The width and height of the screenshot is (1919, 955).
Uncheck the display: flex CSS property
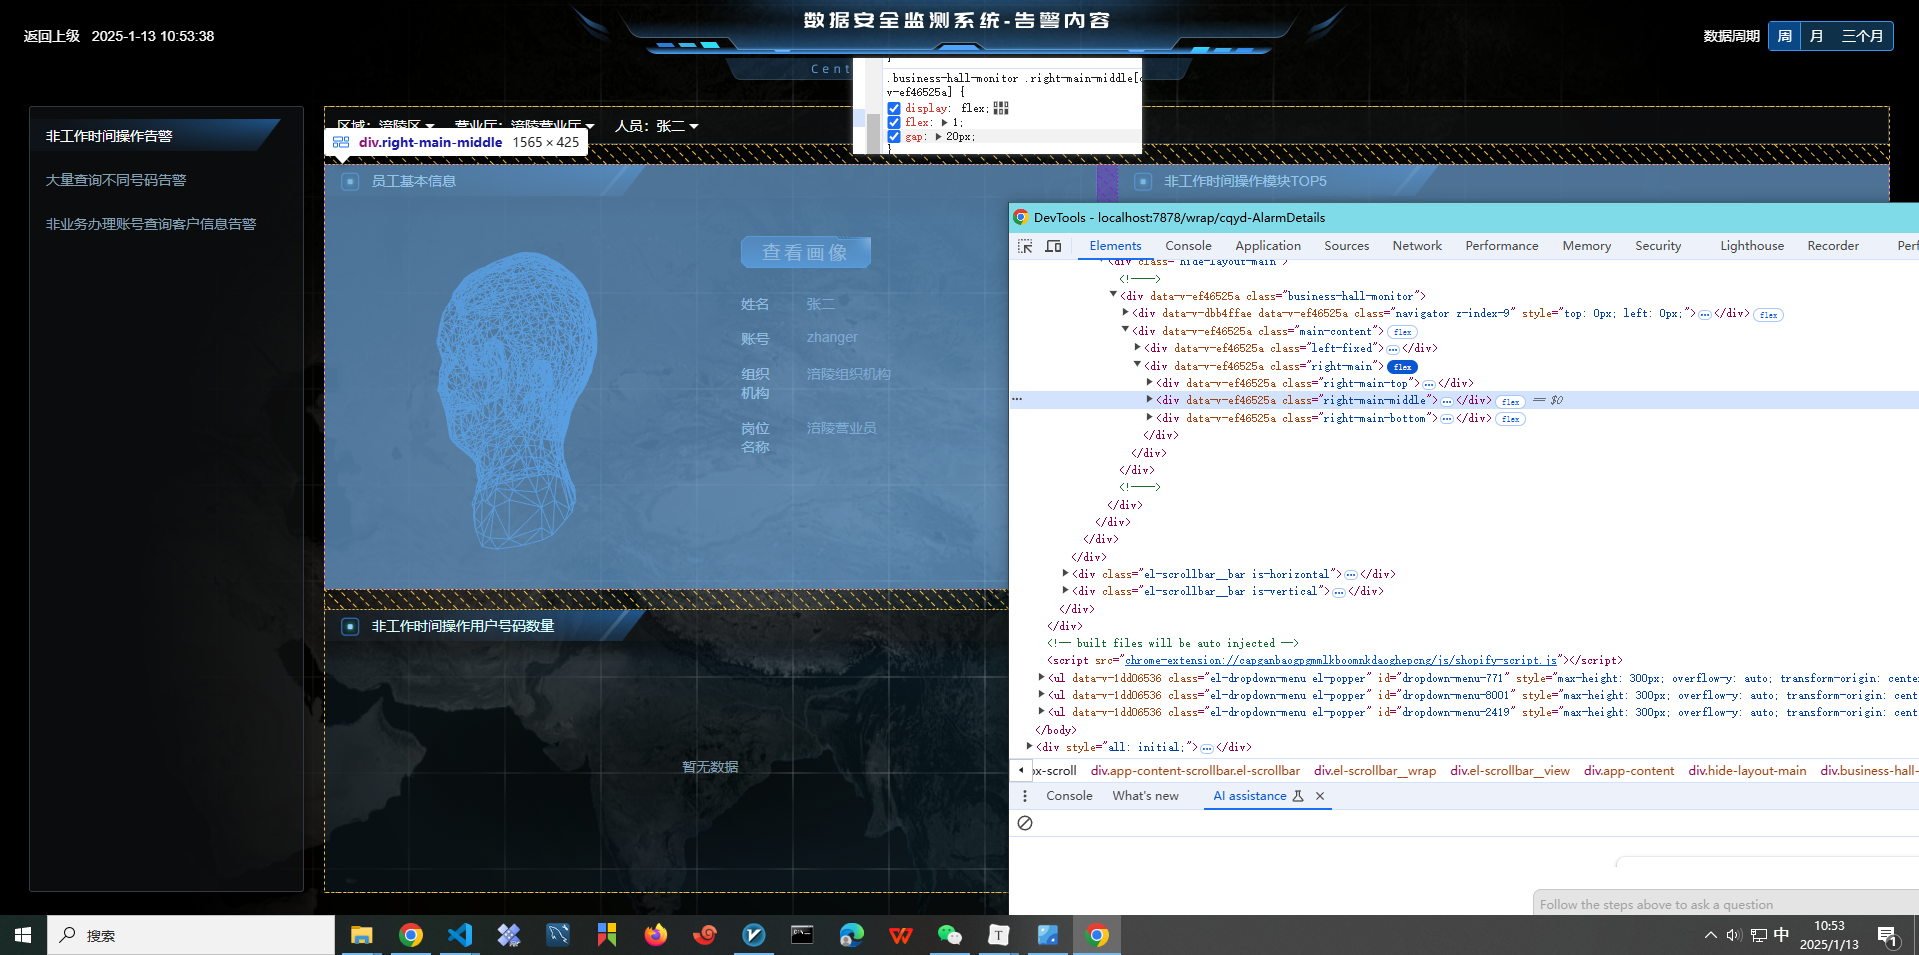pos(894,109)
